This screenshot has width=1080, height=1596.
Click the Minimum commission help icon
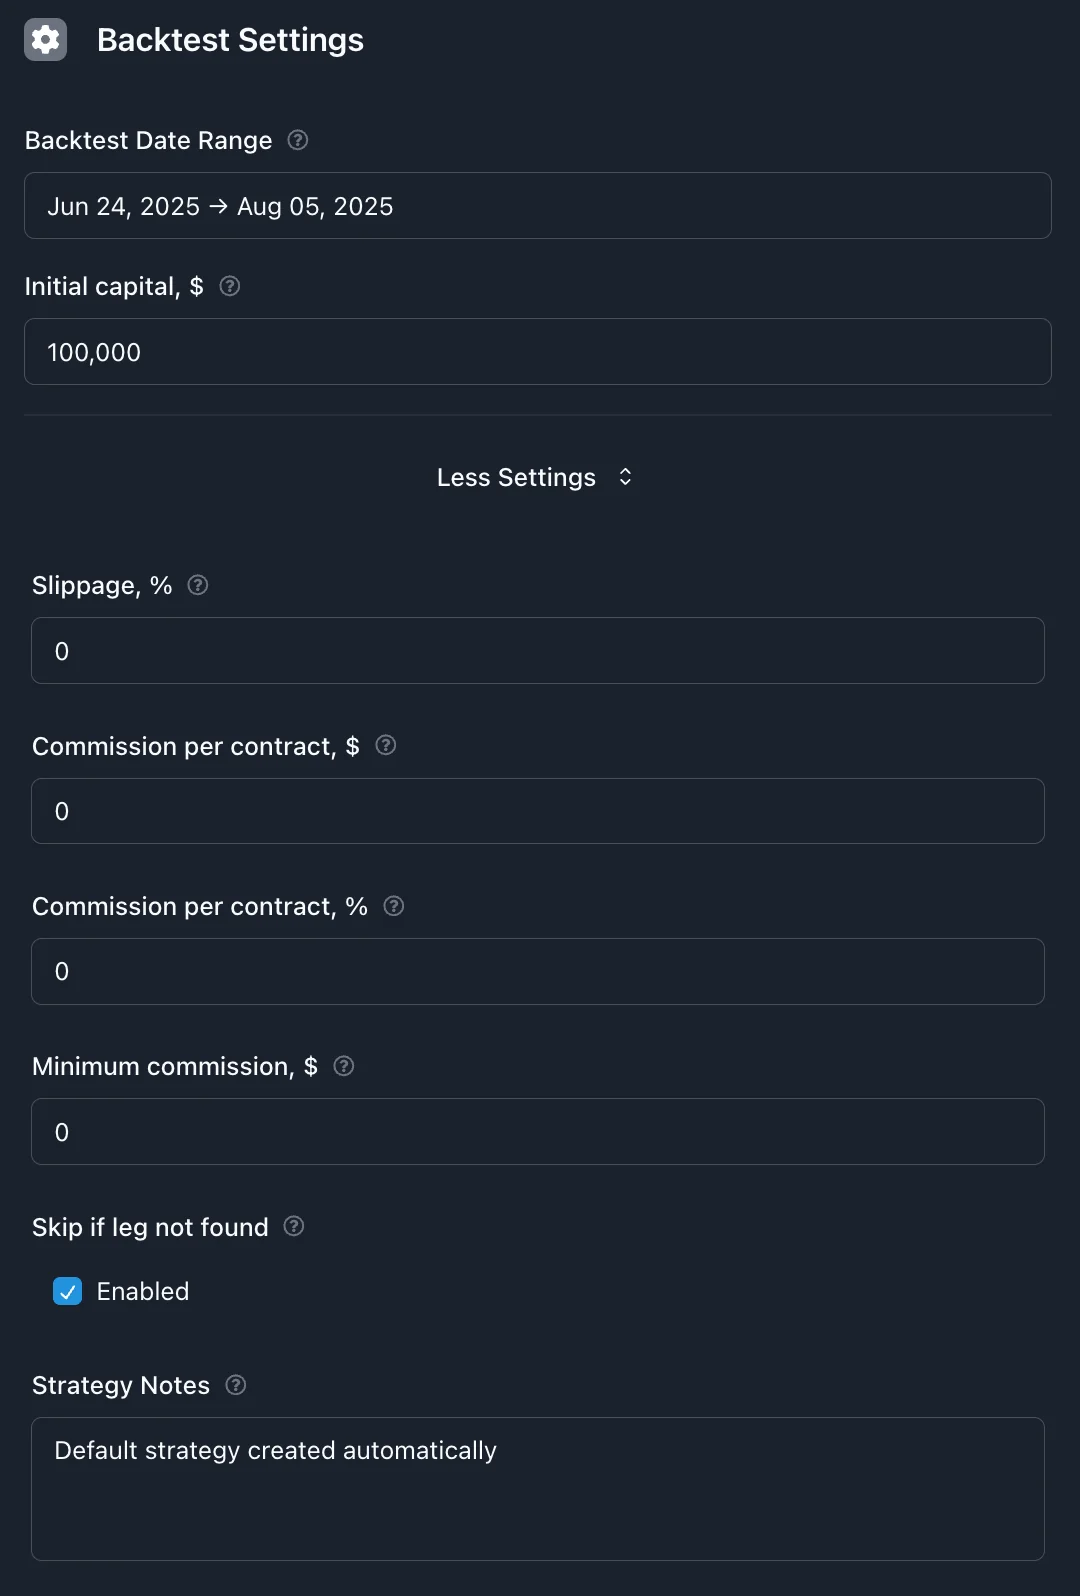click(344, 1066)
